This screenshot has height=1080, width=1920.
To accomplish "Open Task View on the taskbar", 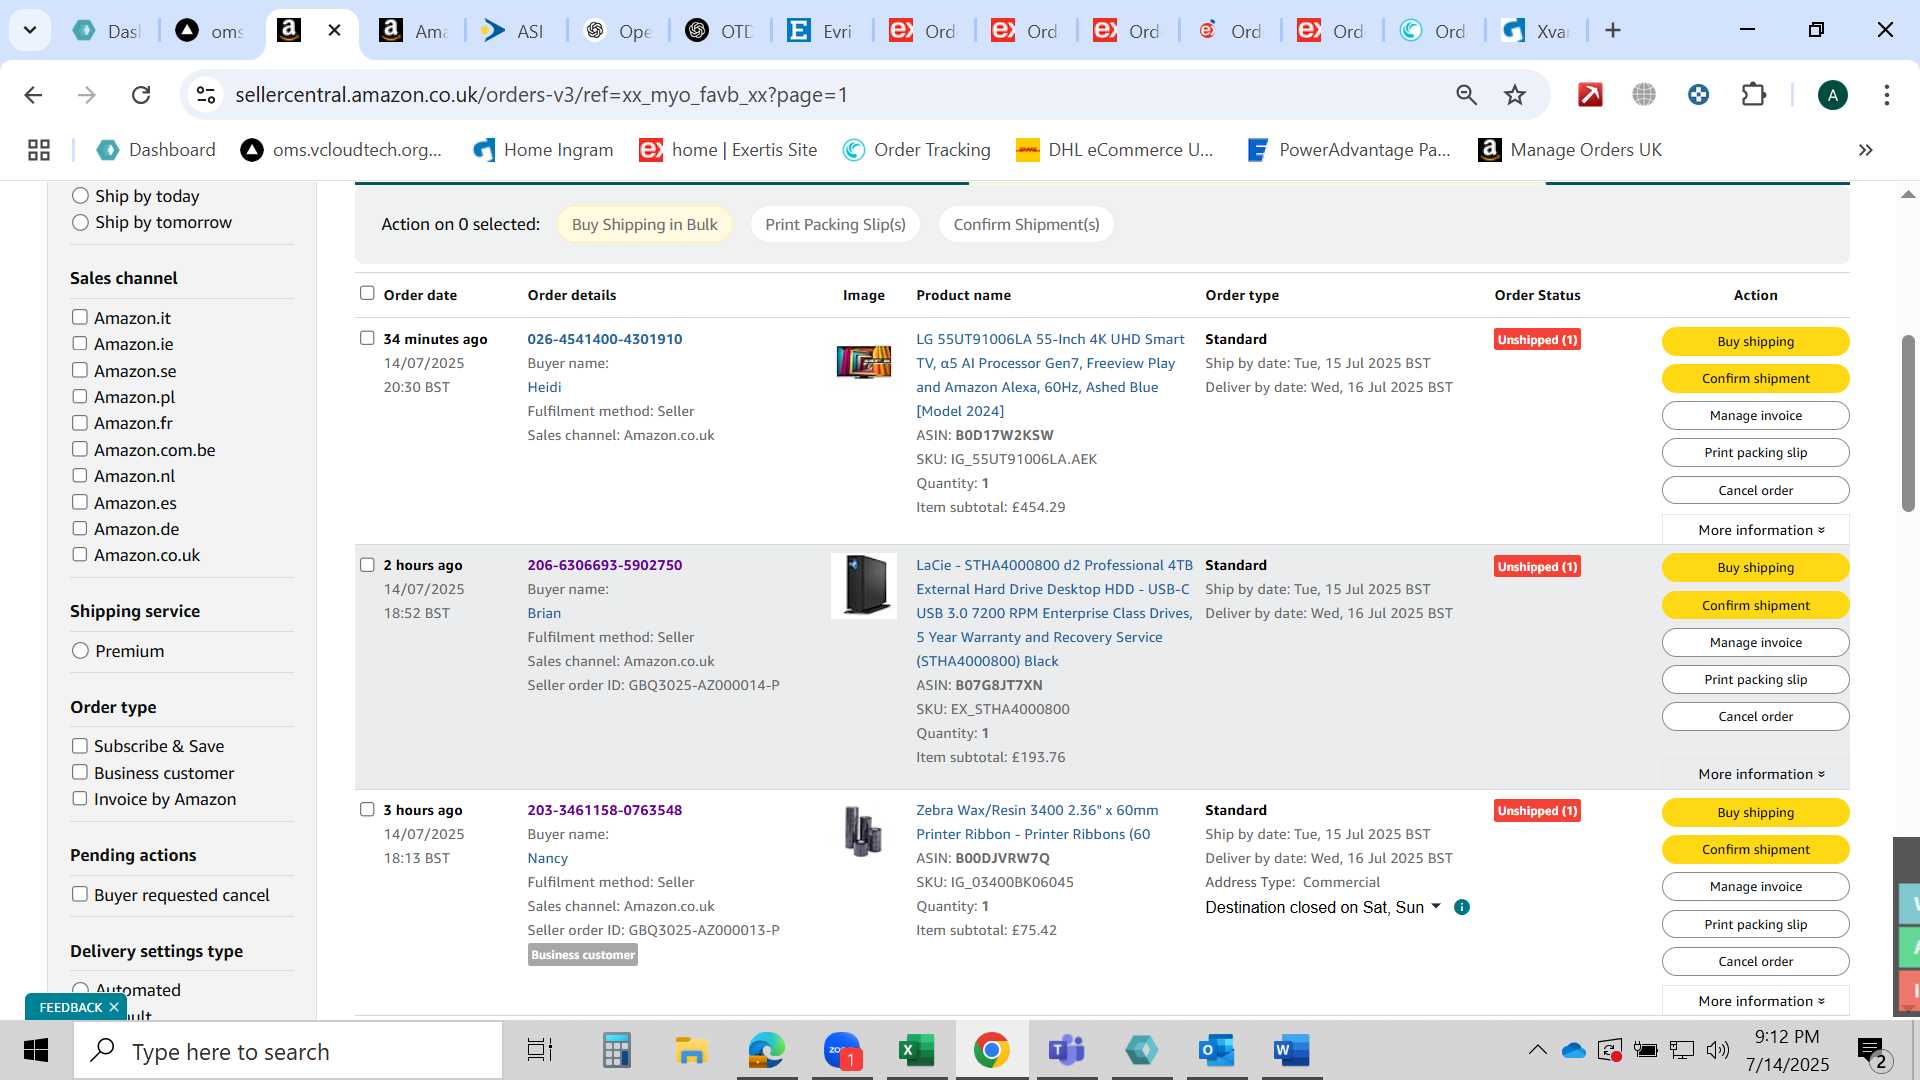I will pos(540,1050).
